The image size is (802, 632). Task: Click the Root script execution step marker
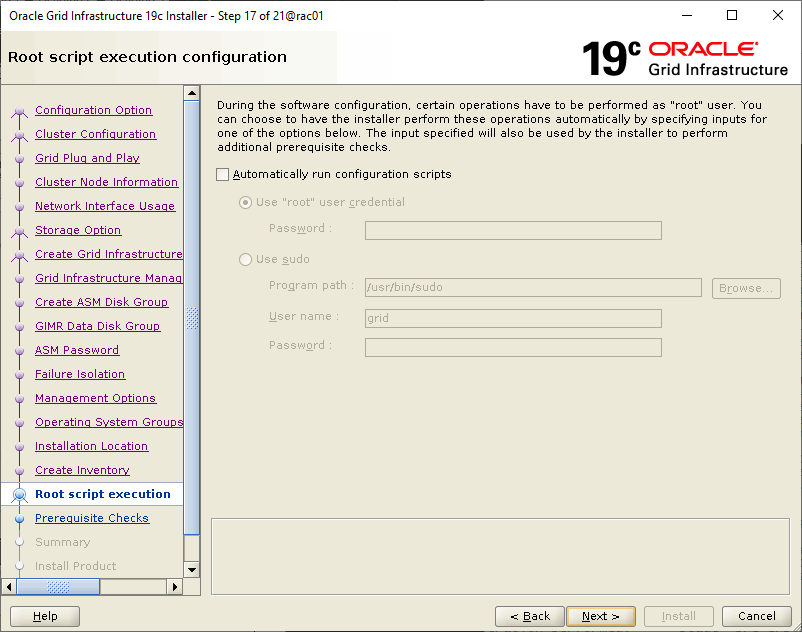coord(19,494)
